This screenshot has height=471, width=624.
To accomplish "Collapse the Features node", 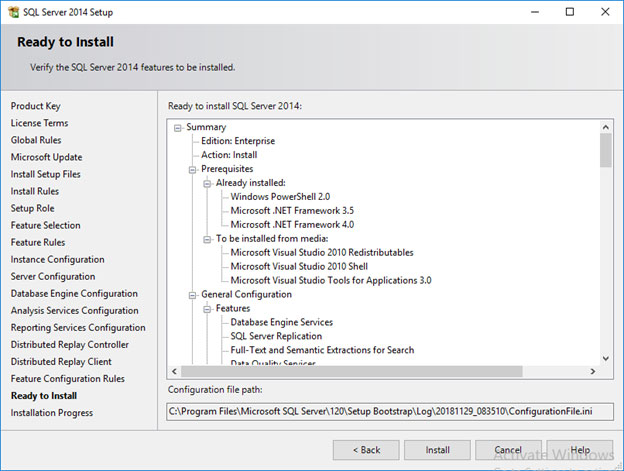I will click(207, 309).
